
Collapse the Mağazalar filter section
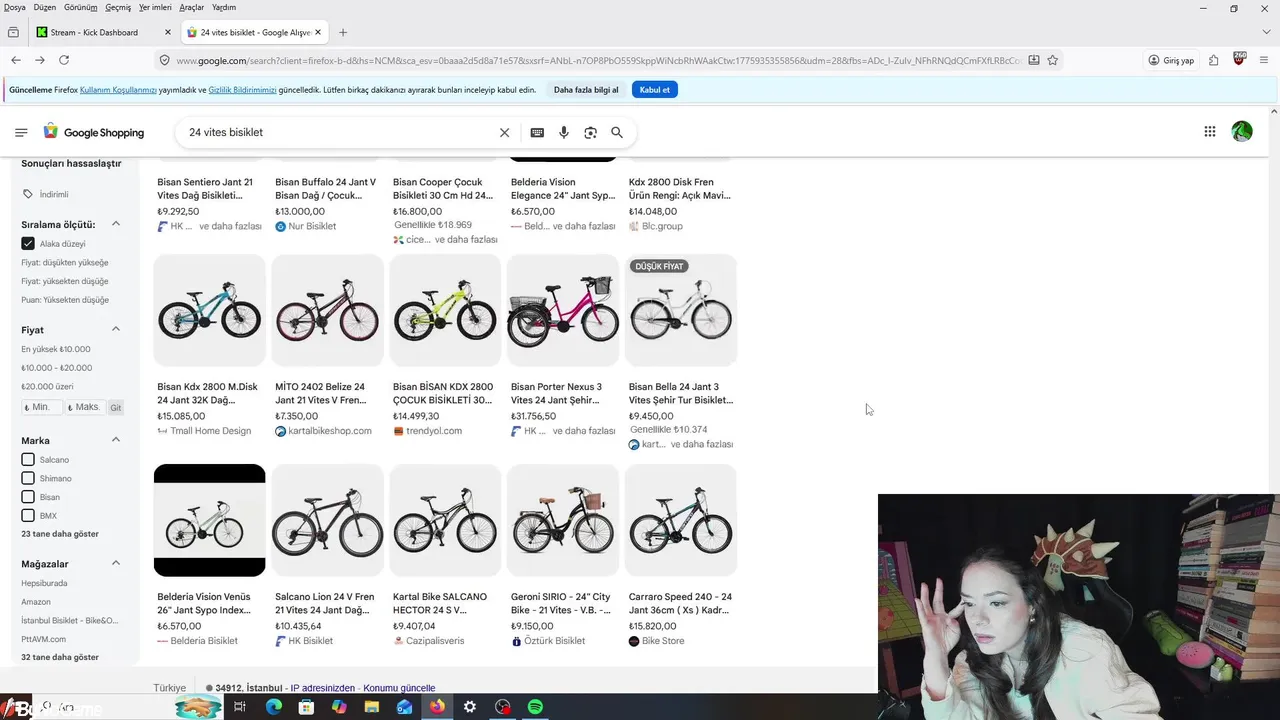pyautogui.click(x=116, y=563)
